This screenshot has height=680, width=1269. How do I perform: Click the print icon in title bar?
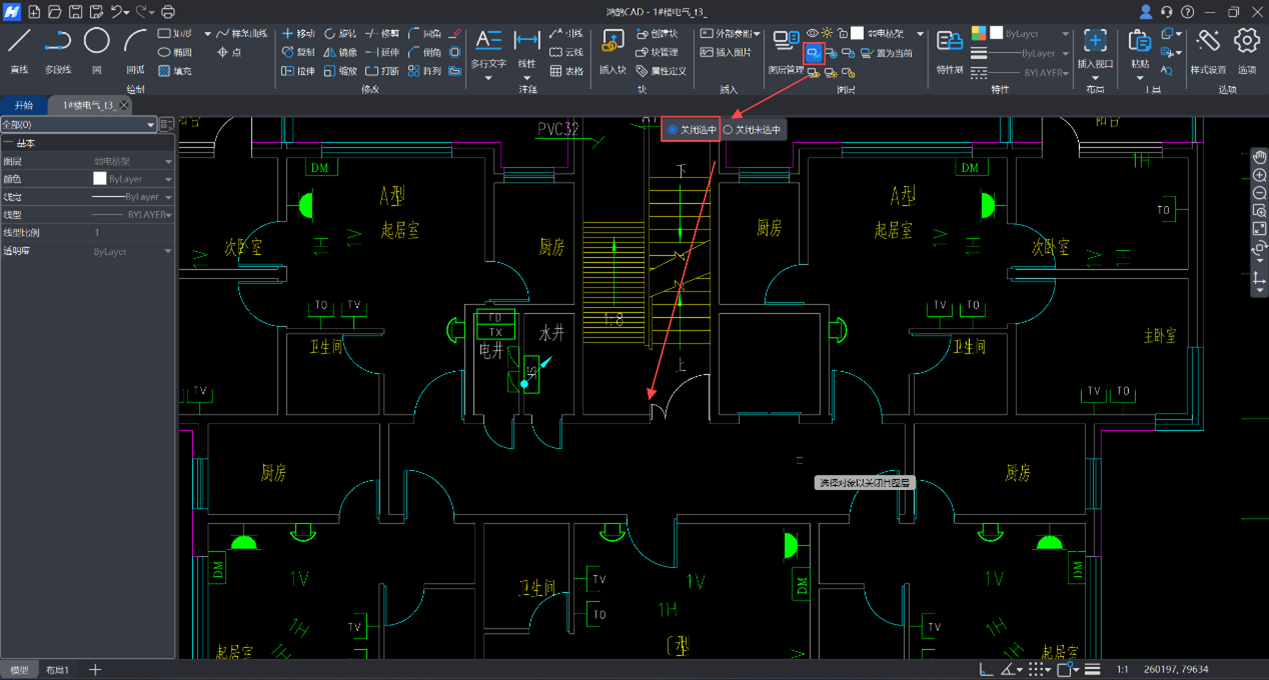tap(168, 12)
